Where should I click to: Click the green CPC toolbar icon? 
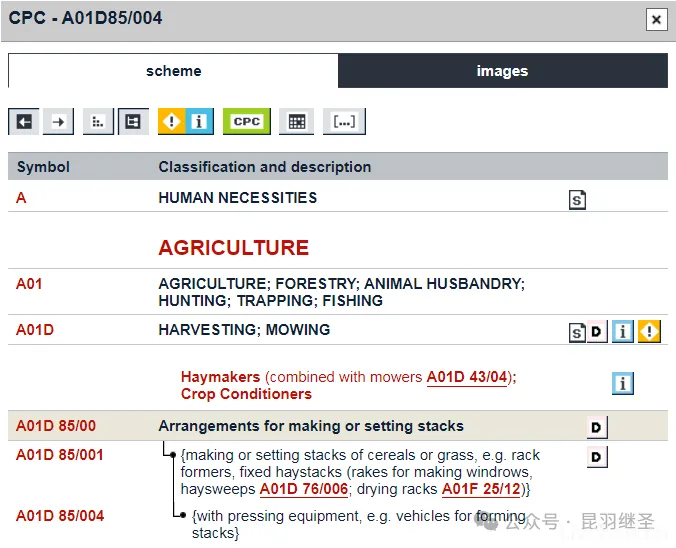pyautogui.click(x=246, y=121)
